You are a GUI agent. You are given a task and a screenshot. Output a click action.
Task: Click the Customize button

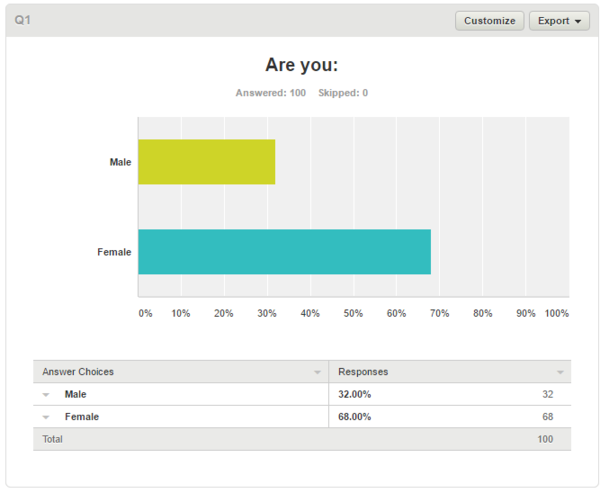(489, 21)
